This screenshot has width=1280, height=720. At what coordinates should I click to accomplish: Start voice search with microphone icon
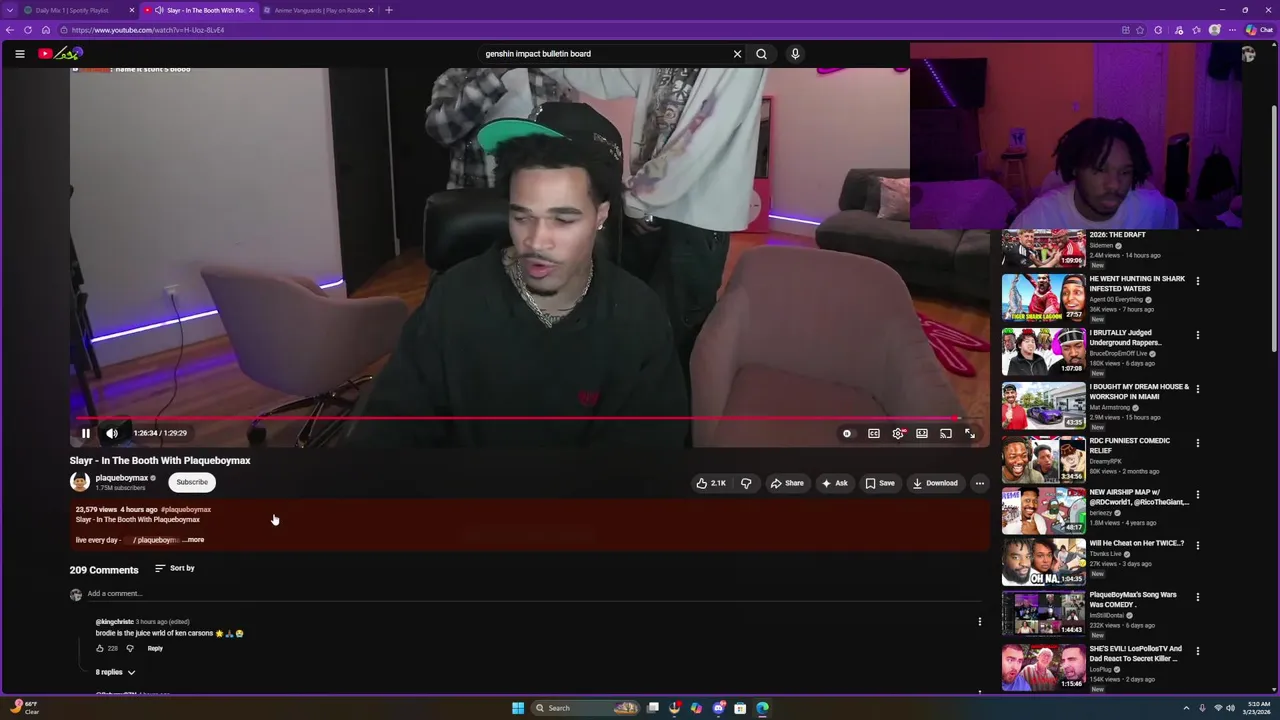point(795,54)
